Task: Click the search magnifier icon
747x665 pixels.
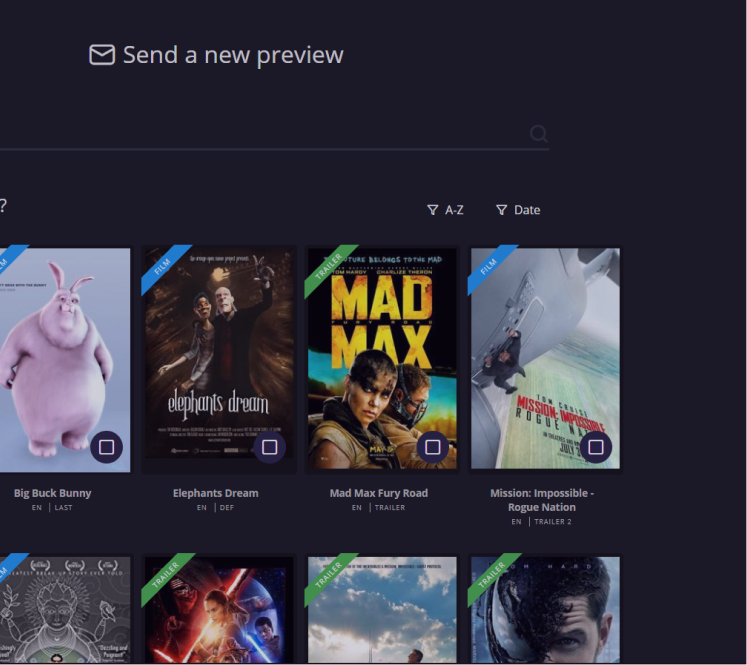Action: 539,134
